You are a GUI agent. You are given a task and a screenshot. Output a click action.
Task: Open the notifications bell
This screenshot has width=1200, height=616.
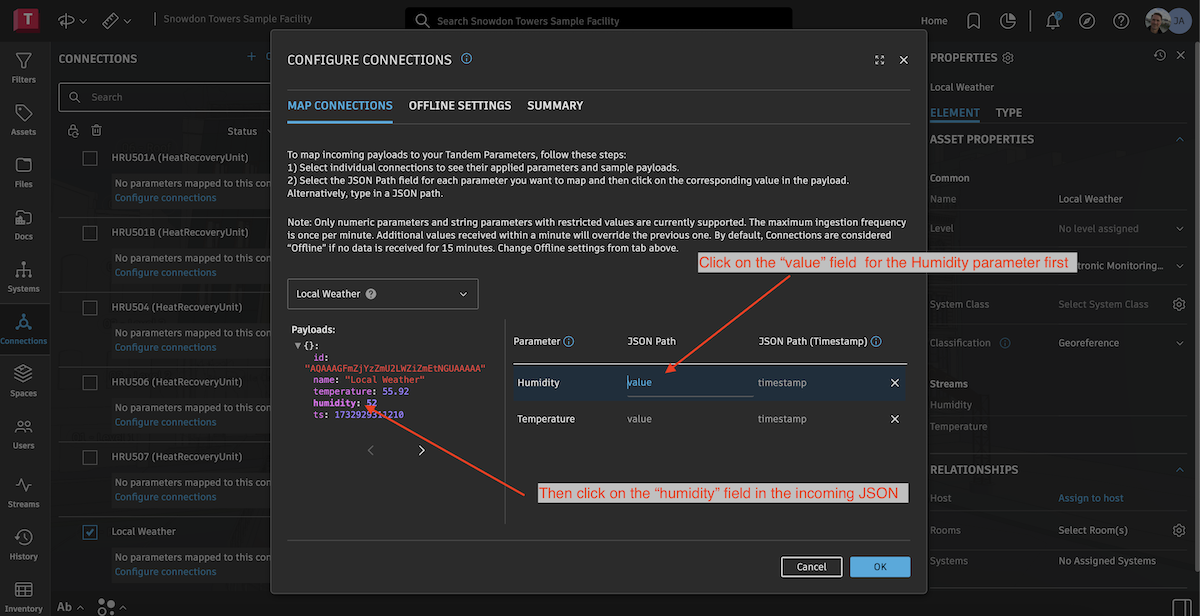(1052, 21)
